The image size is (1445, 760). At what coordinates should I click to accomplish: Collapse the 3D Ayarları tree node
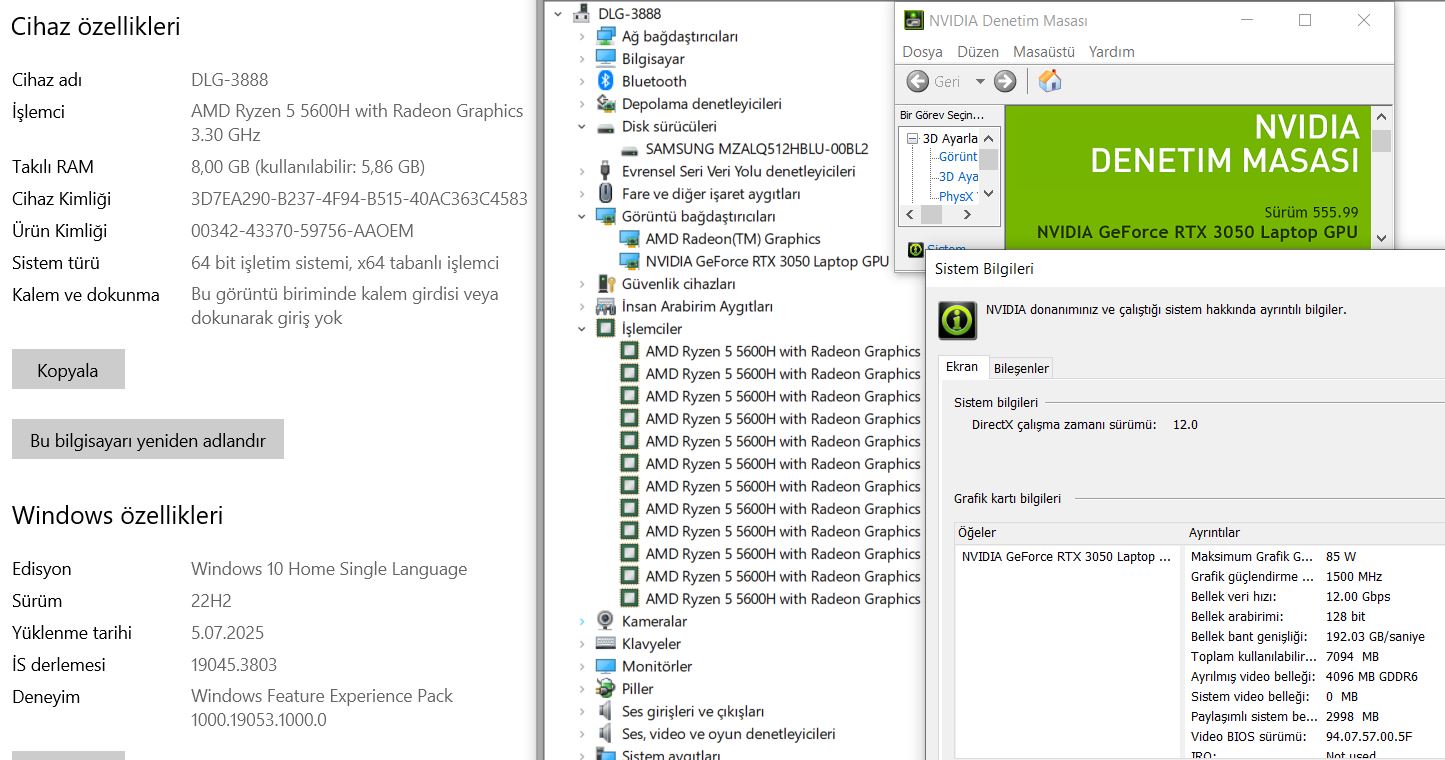[x=912, y=139]
